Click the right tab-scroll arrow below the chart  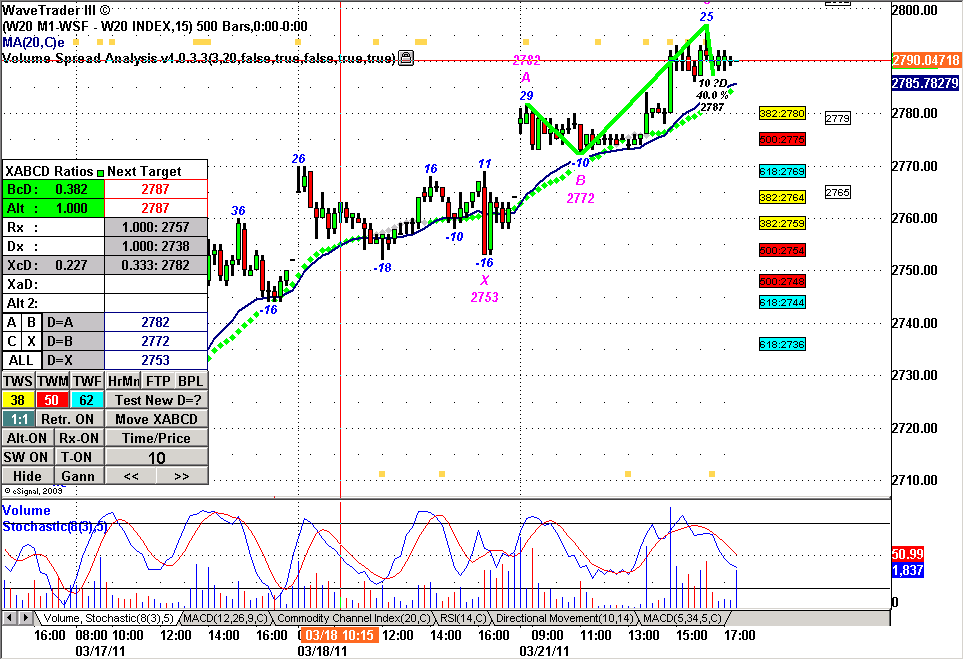pos(25,618)
